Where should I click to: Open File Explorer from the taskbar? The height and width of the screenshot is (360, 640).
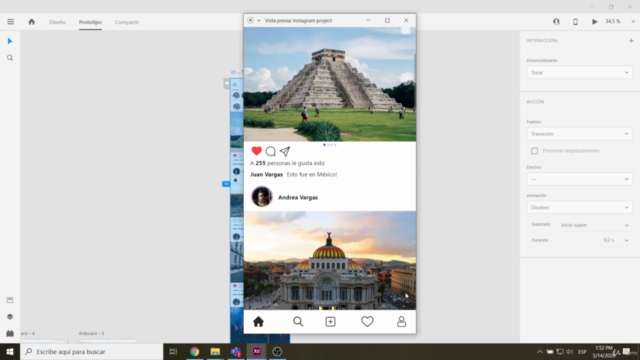215,351
